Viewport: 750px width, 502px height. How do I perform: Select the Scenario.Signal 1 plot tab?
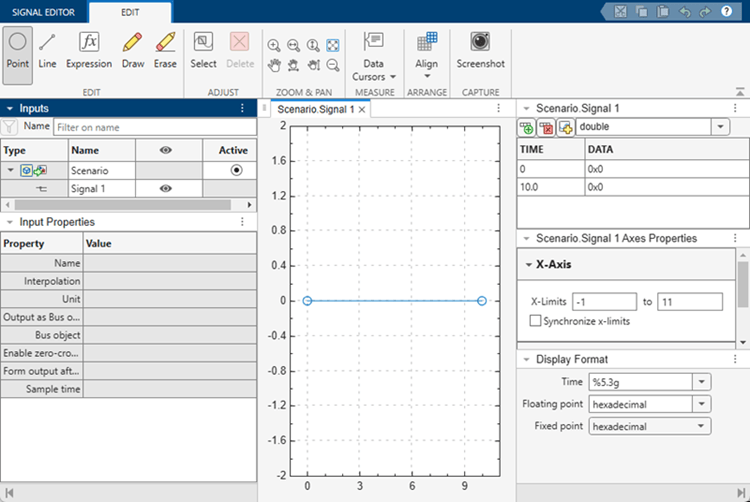point(316,109)
